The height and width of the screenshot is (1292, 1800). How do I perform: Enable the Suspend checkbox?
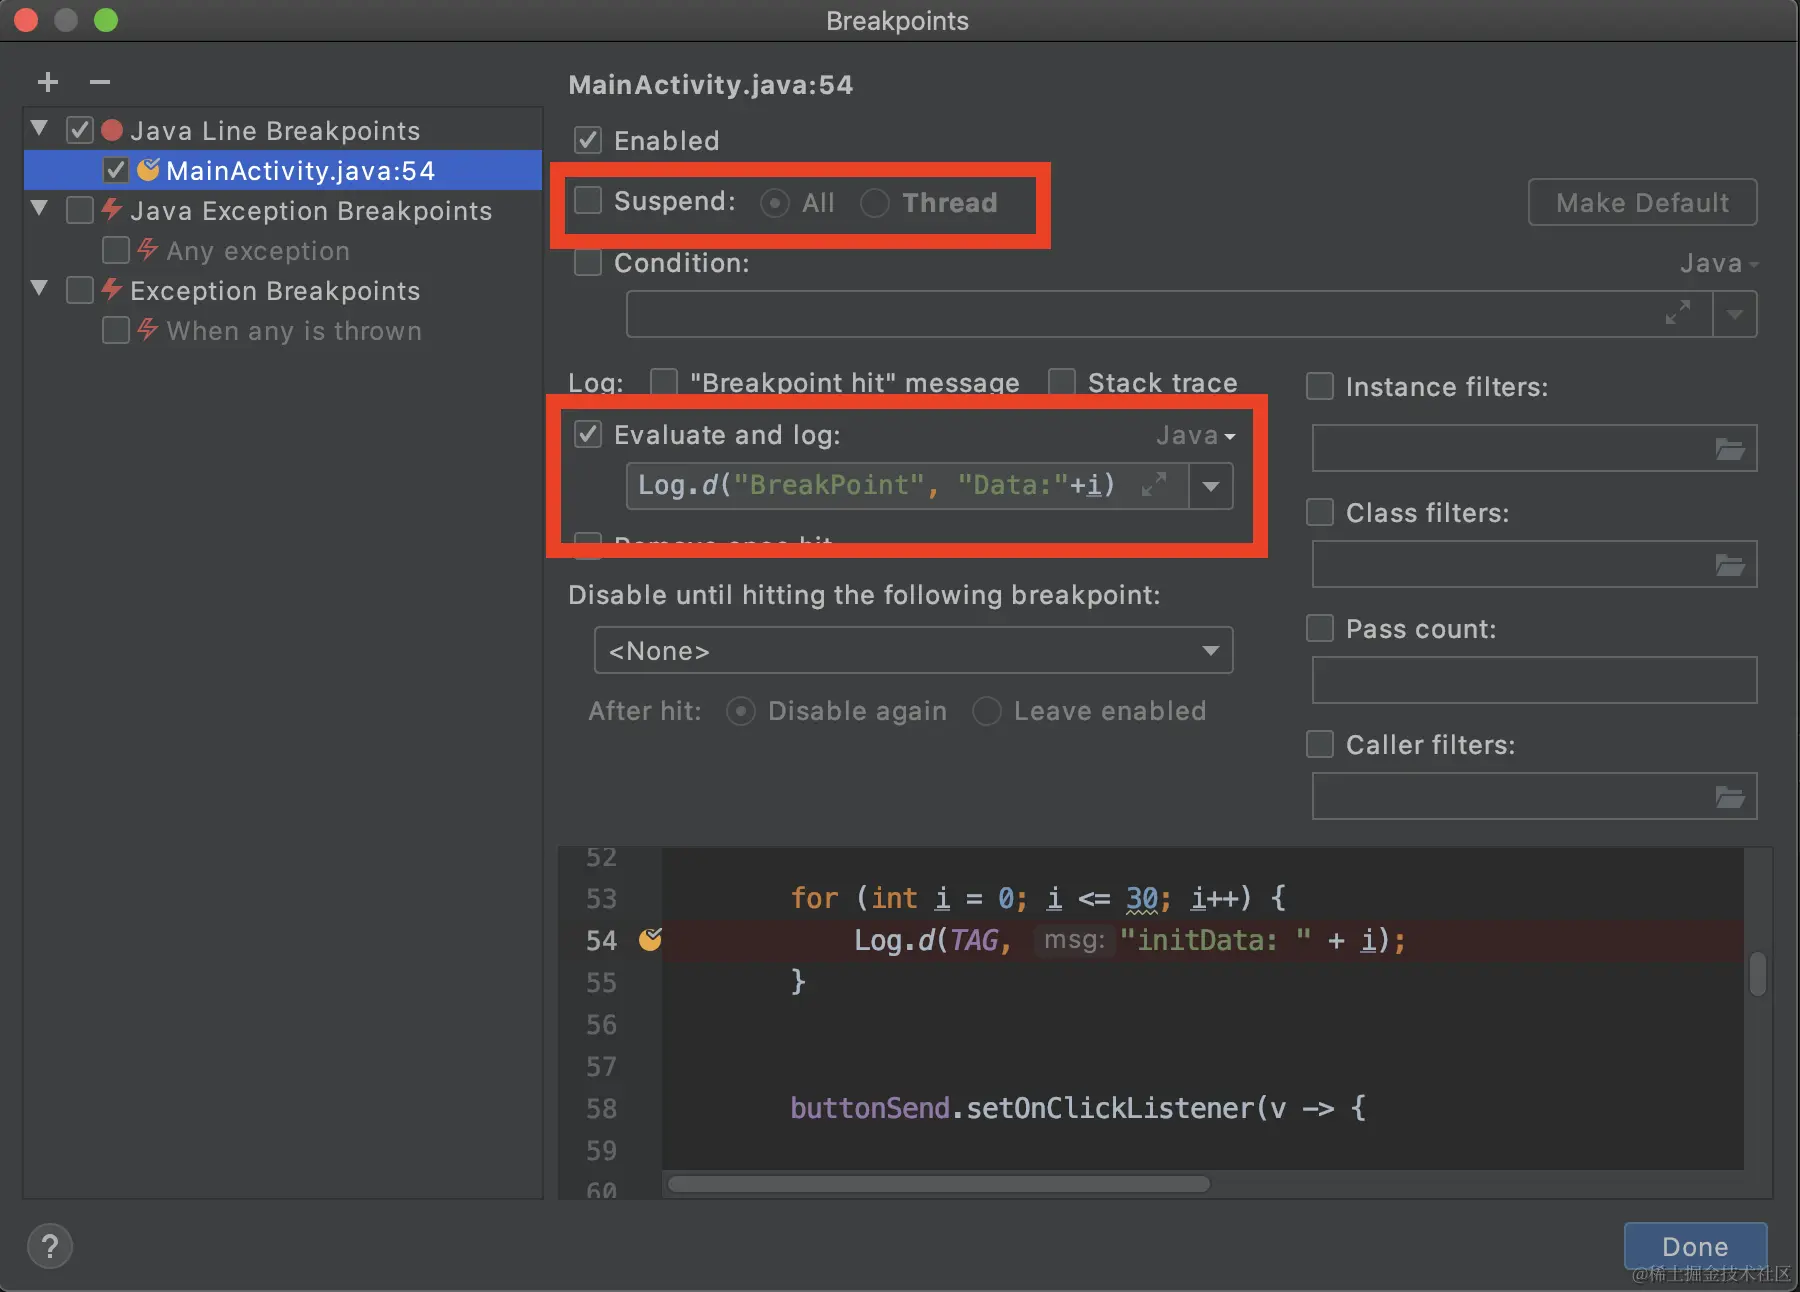click(x=588, y=201)
